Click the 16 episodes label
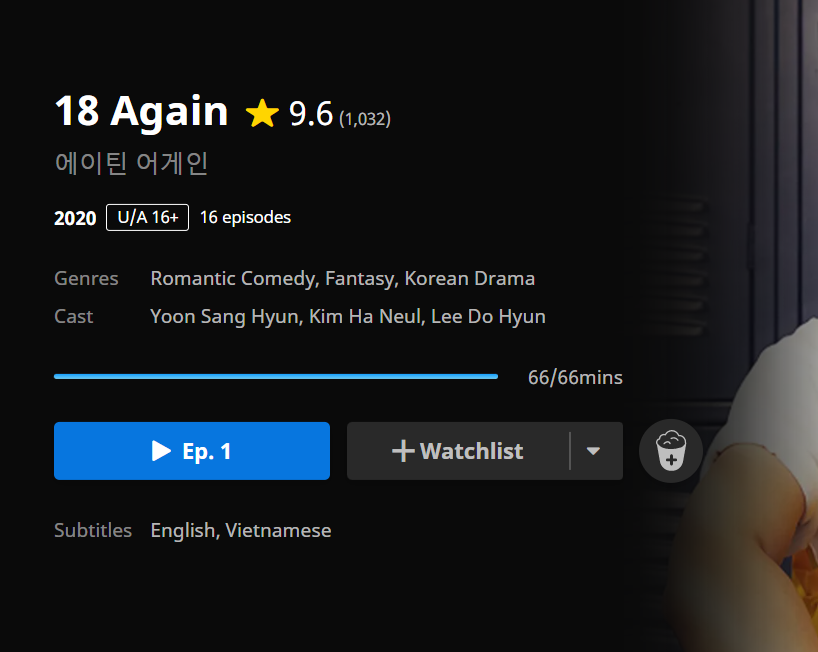Viewport: 818px width, 652px height. coord(245,218)
